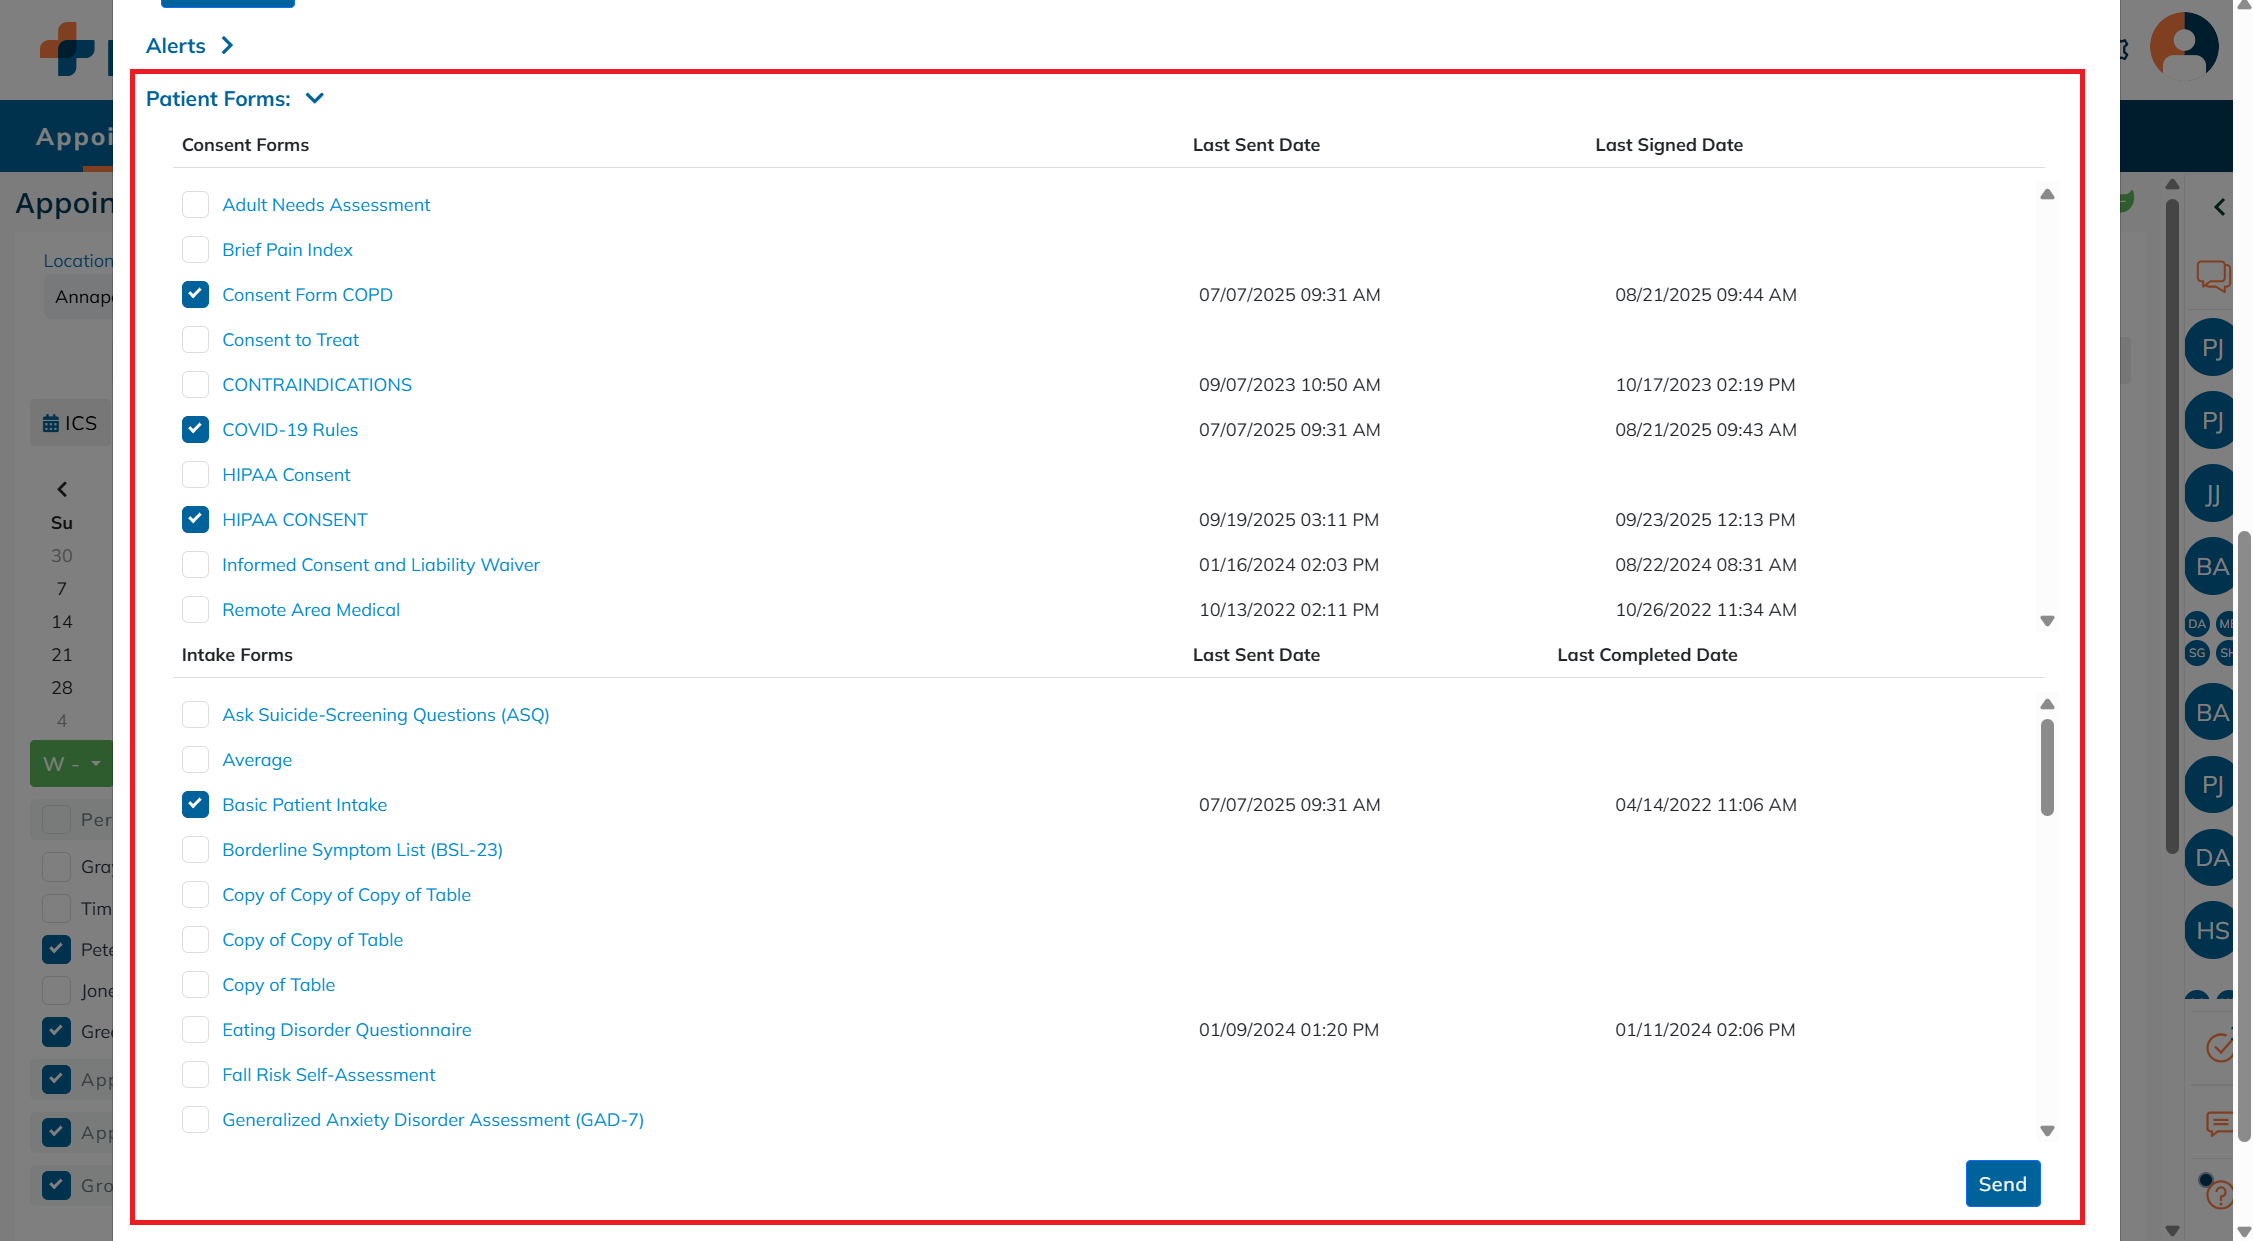The height and width of the screenshot is (1241, 2253).
Task: Collapse the Patient Forms section
Action: click(x=314, y=98)
